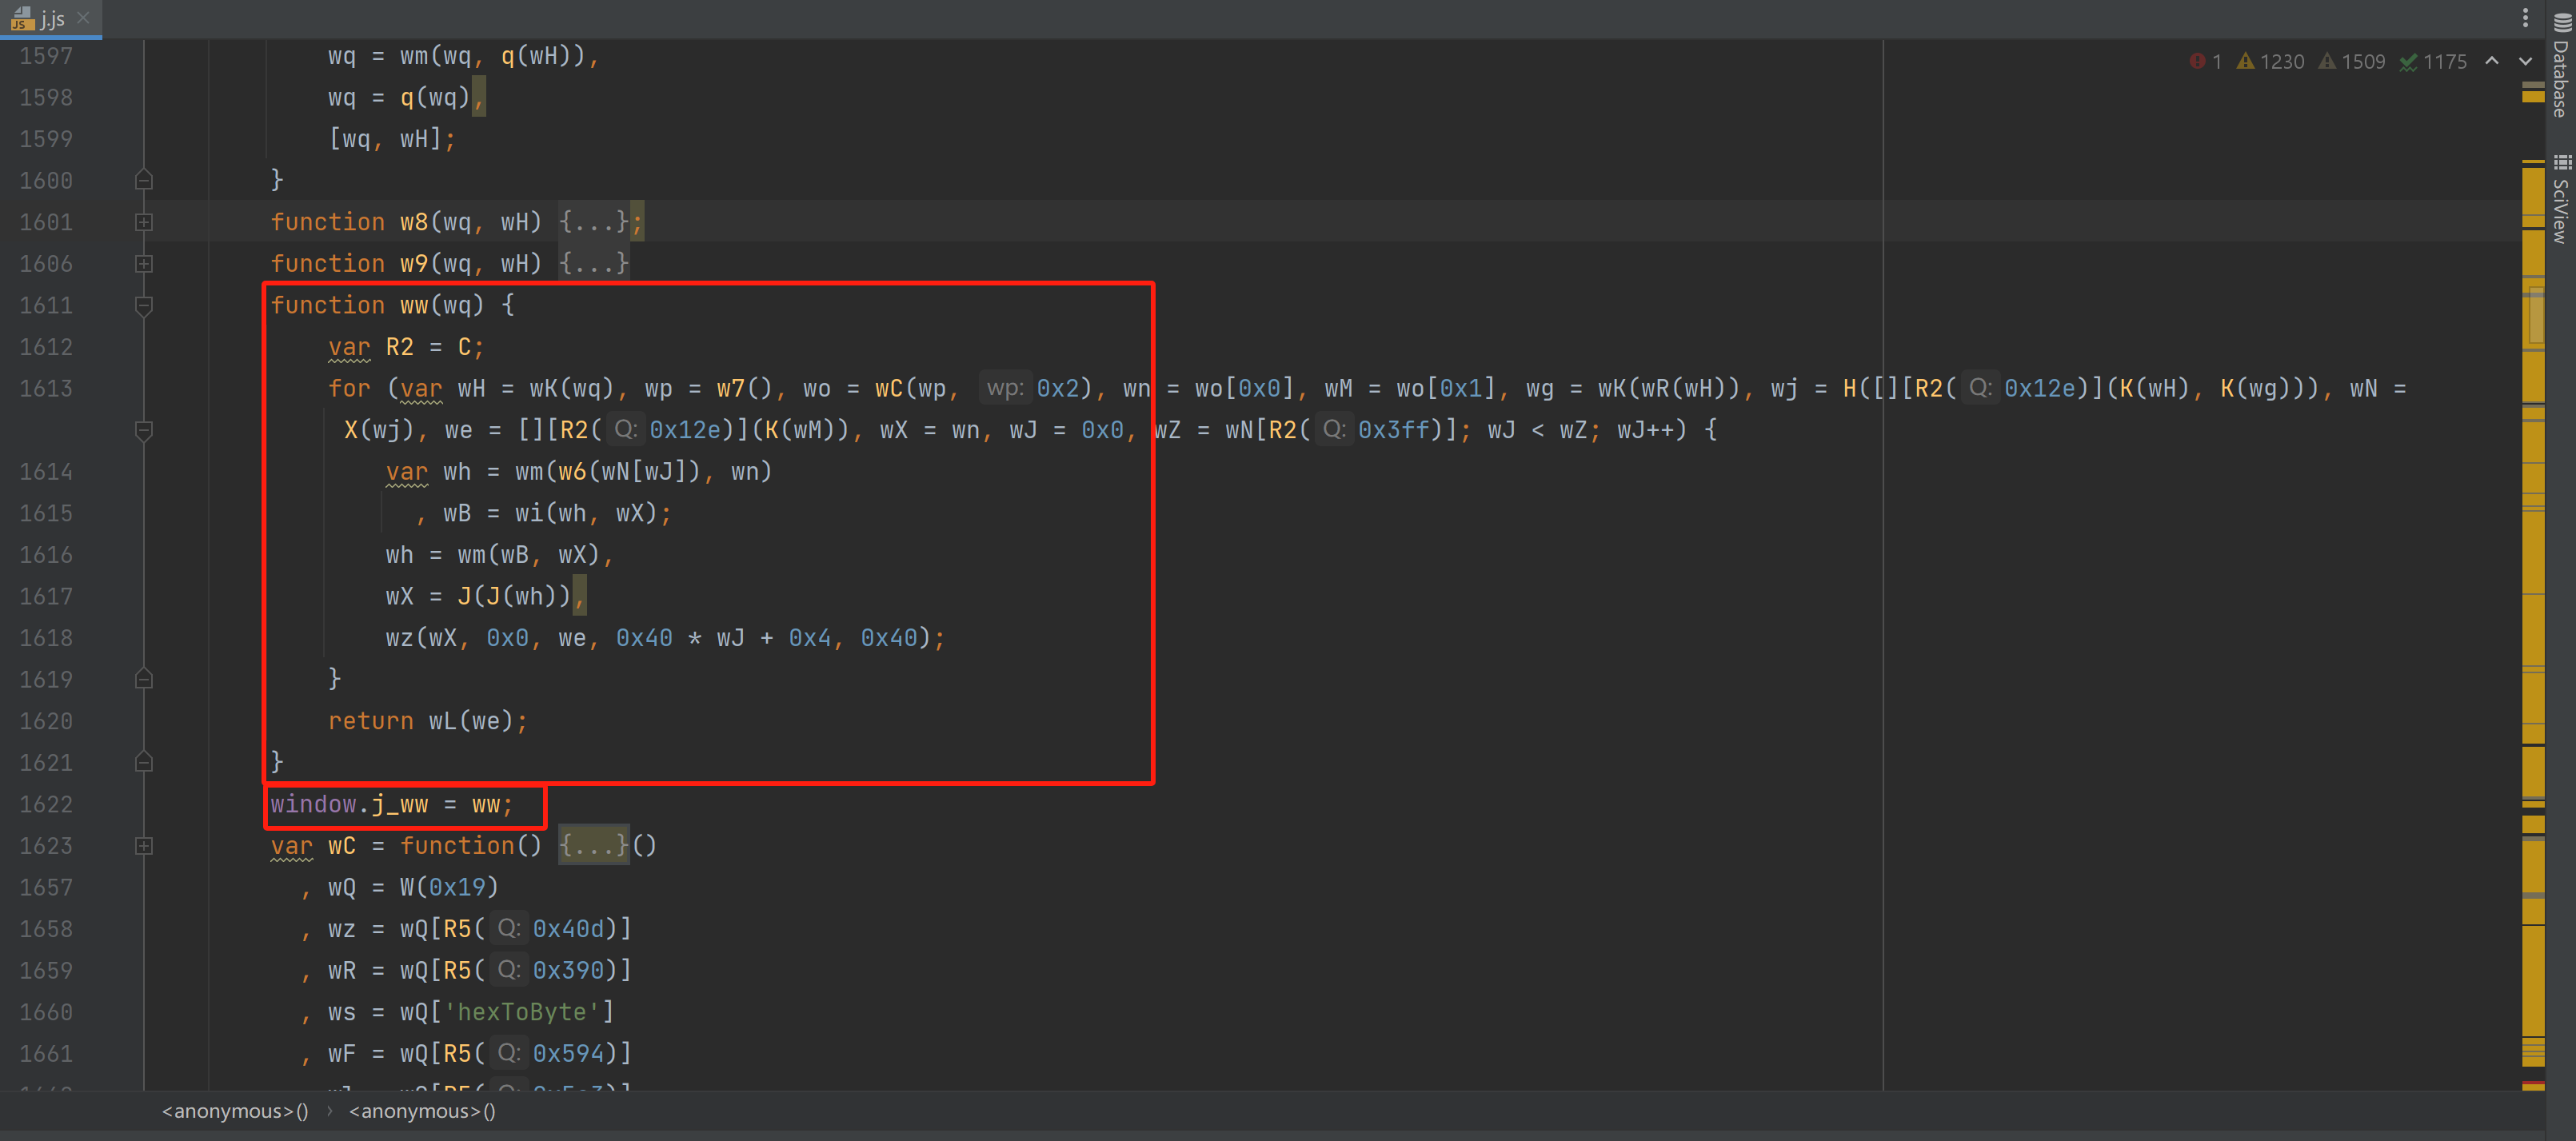Click 'wQ = W(0x19)' assignment
2576x1141 pixels.
(413, 887)
